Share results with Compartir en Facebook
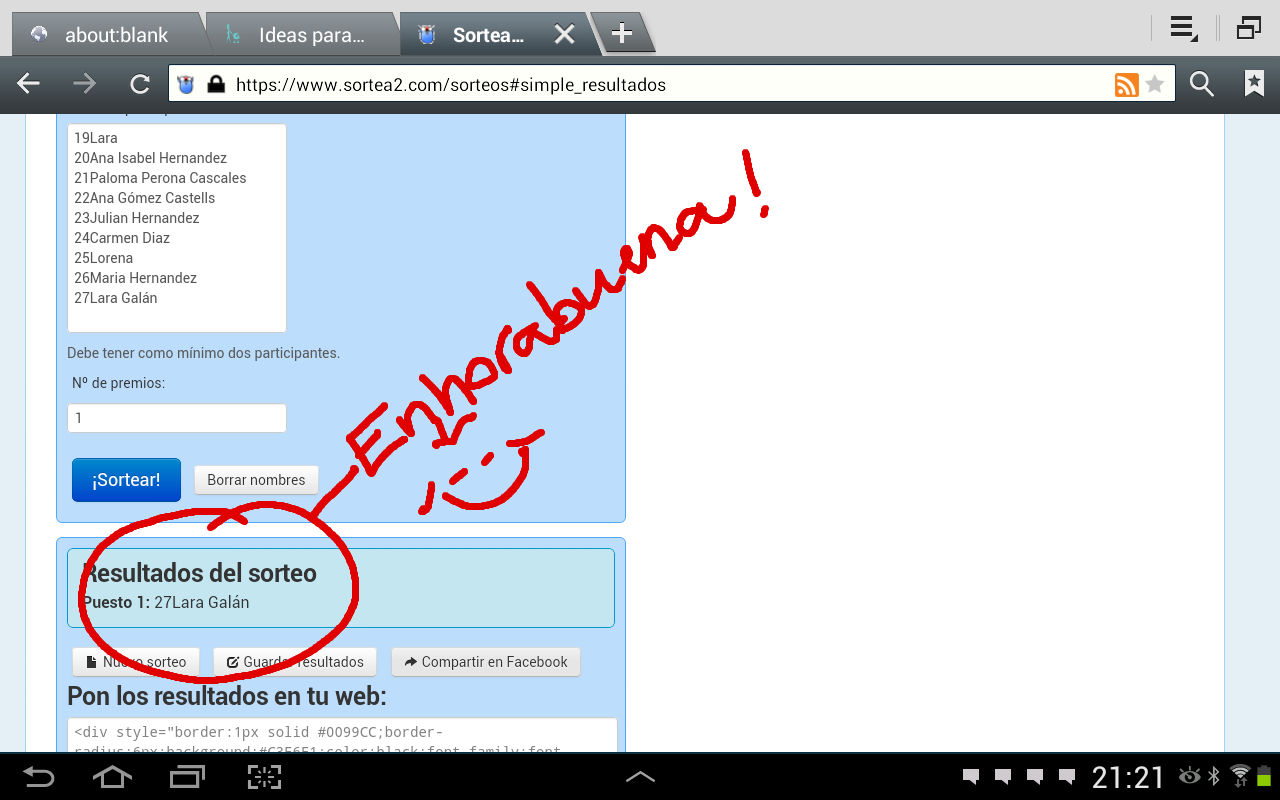The width and height of the screenshot is (1280, 800). (x=485, y=662)
